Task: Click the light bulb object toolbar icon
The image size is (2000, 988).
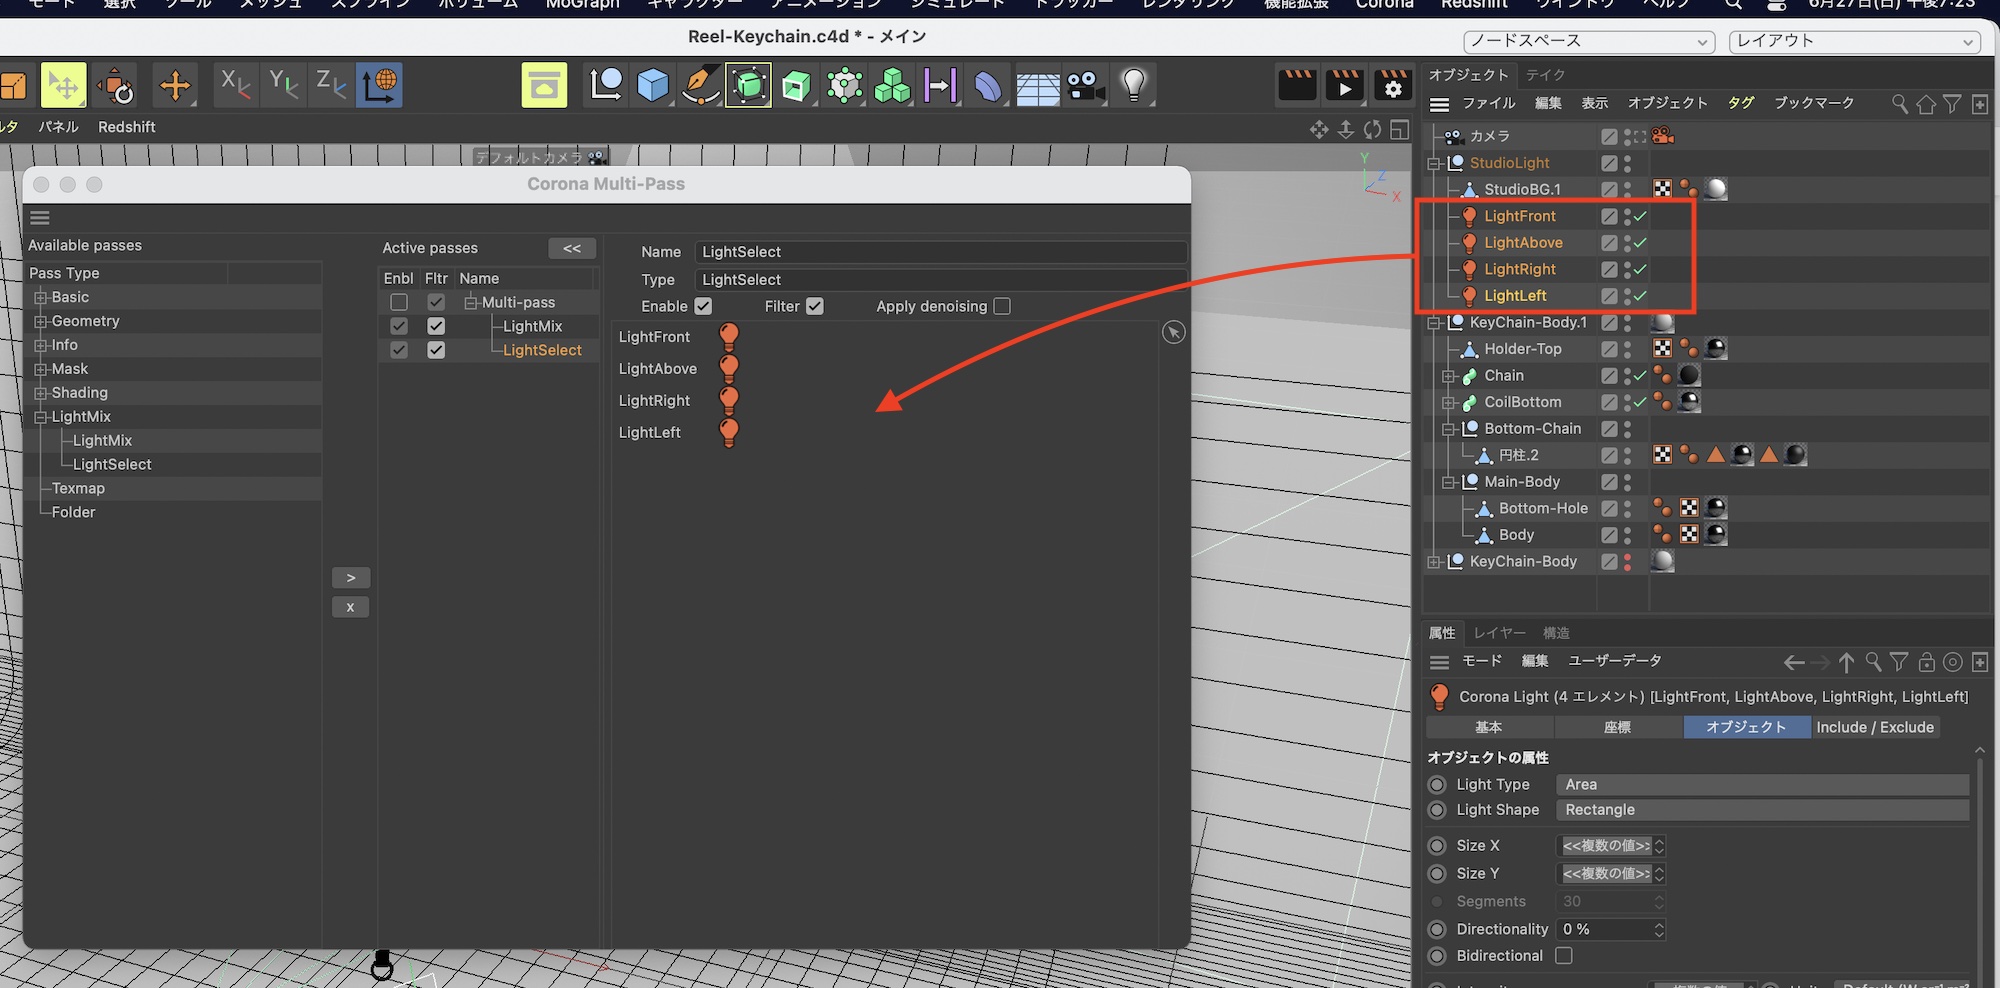Action: tap(1133, 86)
